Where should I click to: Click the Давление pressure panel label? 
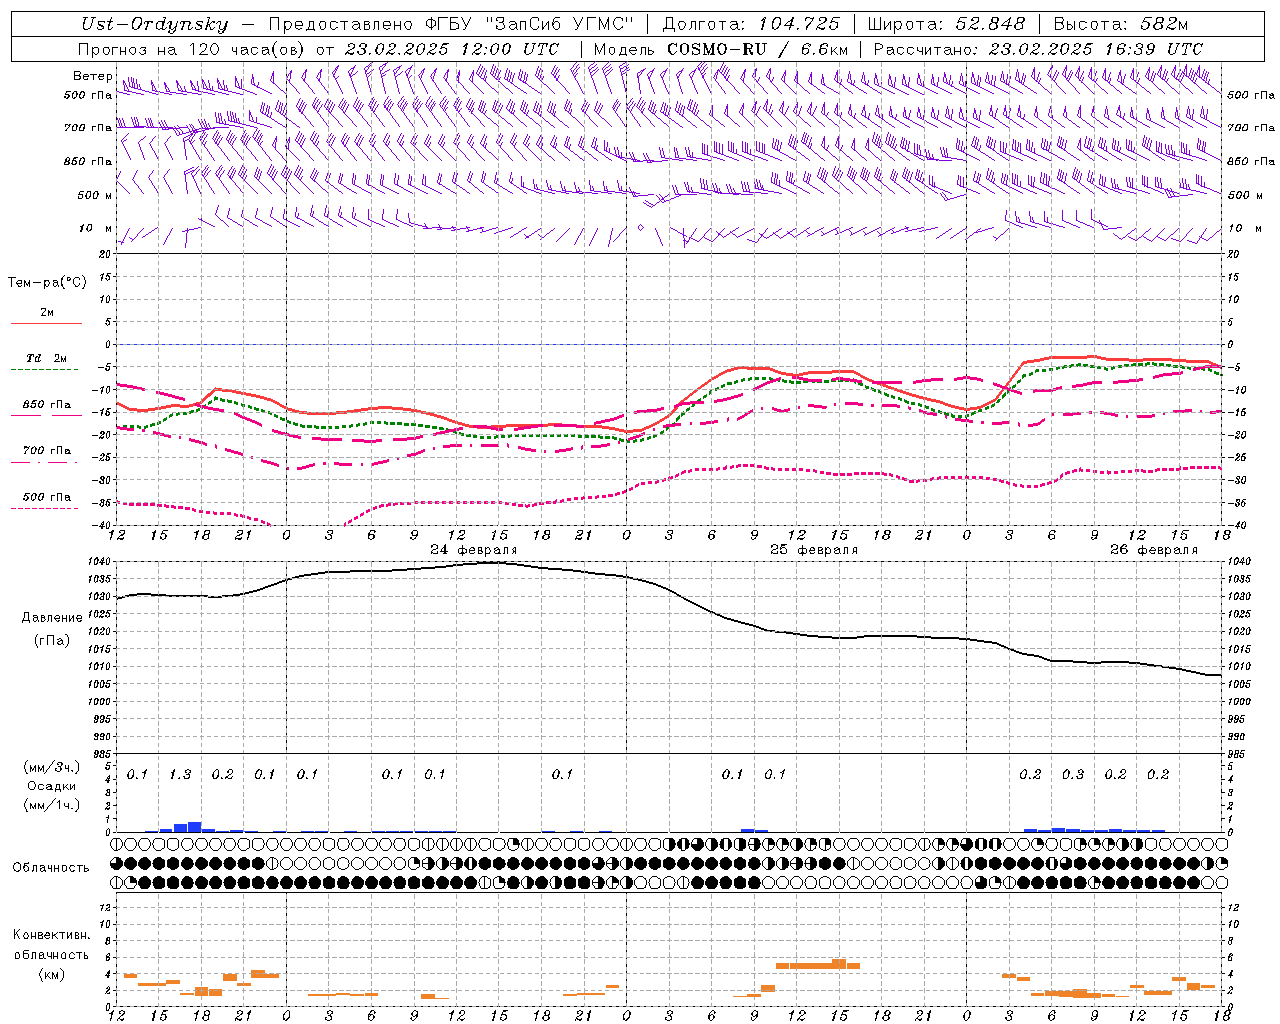coord(52,618)
